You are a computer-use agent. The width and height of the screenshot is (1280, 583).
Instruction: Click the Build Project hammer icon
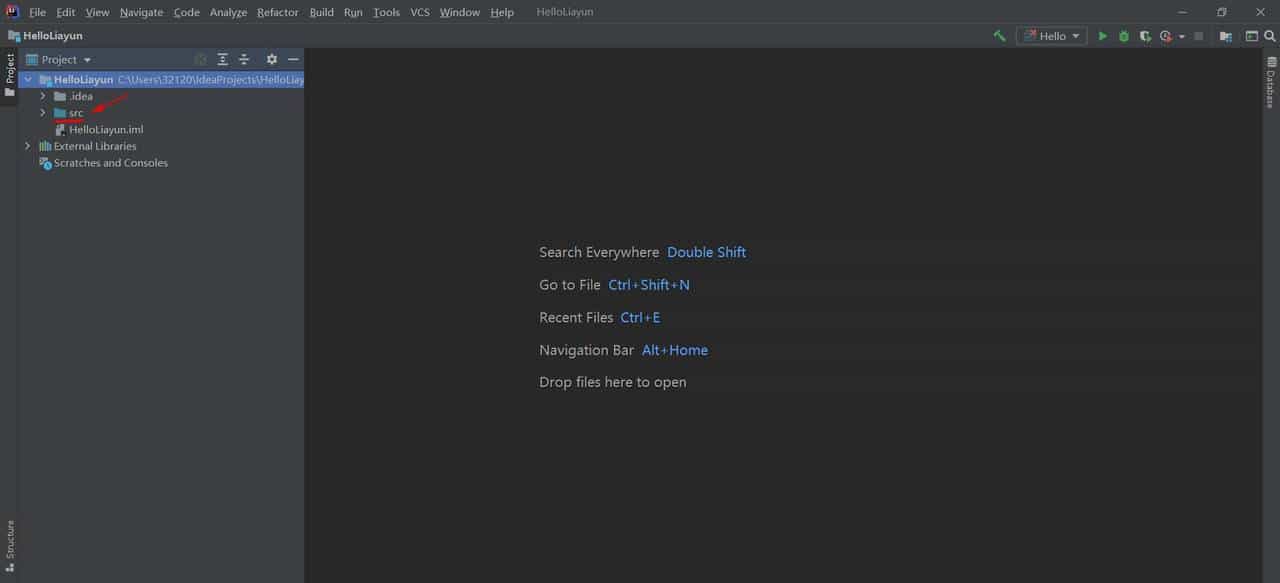pyautogui.click(x=999, y=35)
